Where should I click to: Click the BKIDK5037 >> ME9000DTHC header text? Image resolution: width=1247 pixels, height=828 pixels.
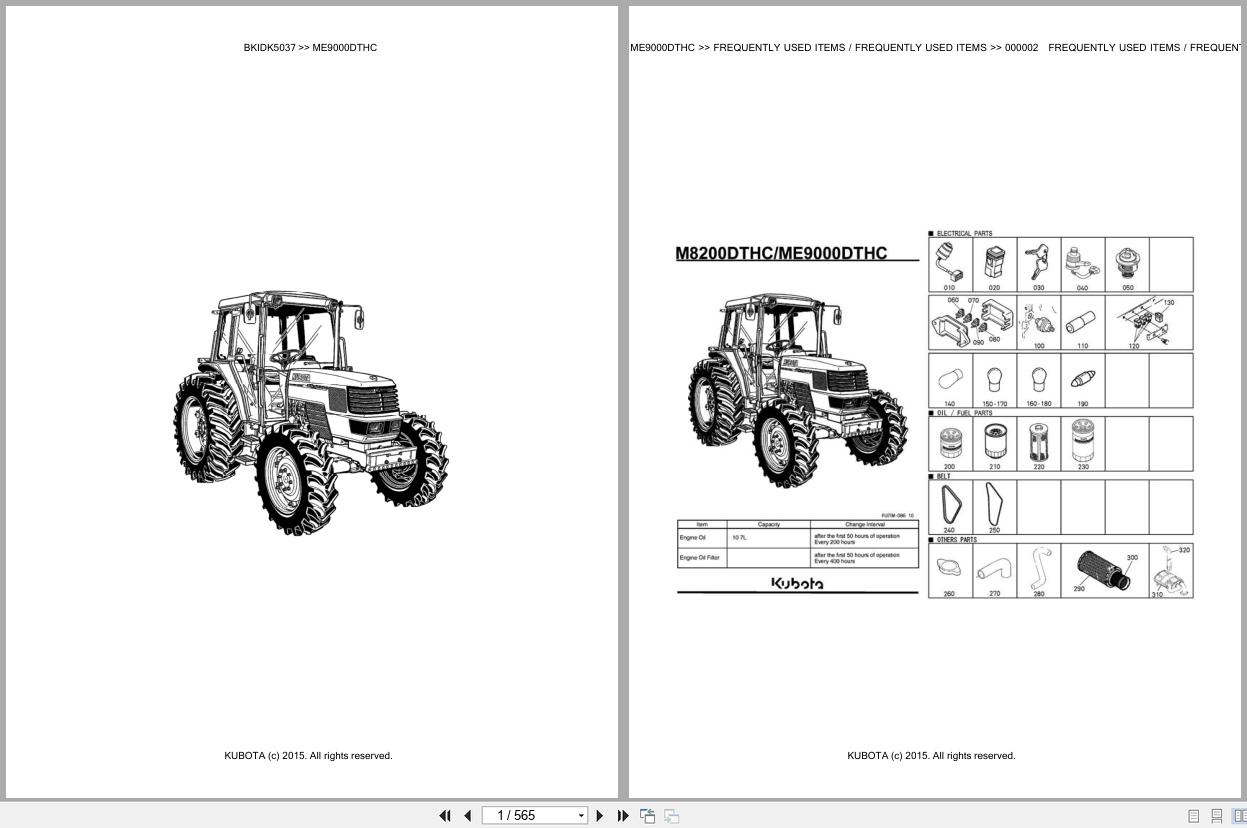(310, 47)
